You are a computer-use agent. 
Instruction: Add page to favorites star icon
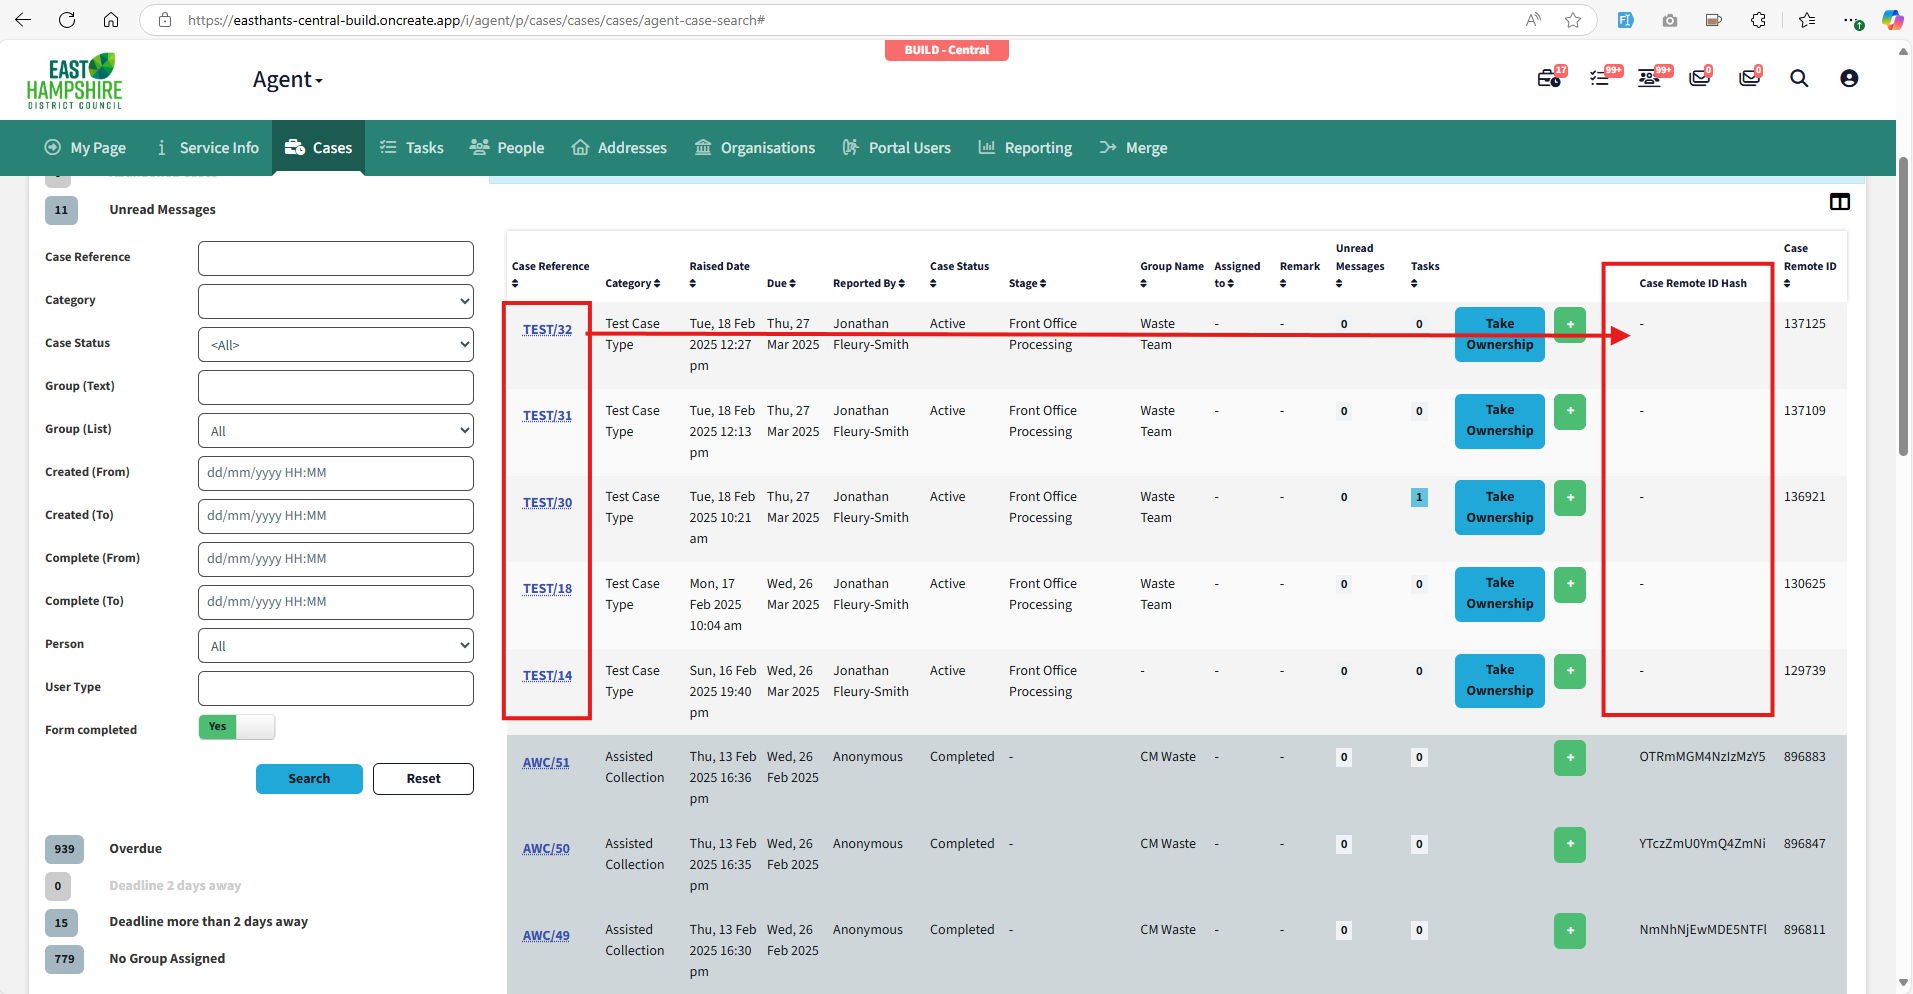[x=1573, y=20]
